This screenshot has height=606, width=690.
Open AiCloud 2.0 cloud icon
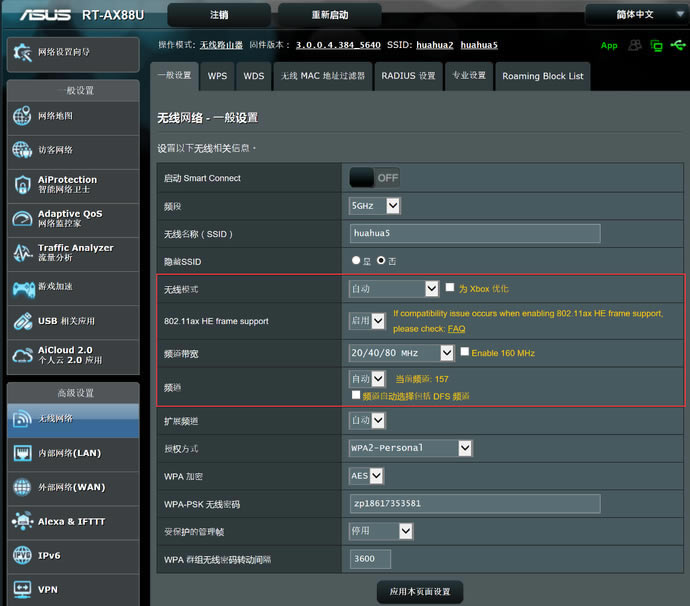click(22, 355)
